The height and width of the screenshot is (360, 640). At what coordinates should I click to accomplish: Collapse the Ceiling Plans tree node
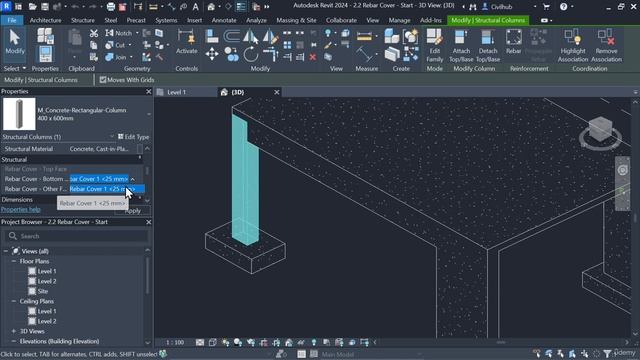click(14, 301)
